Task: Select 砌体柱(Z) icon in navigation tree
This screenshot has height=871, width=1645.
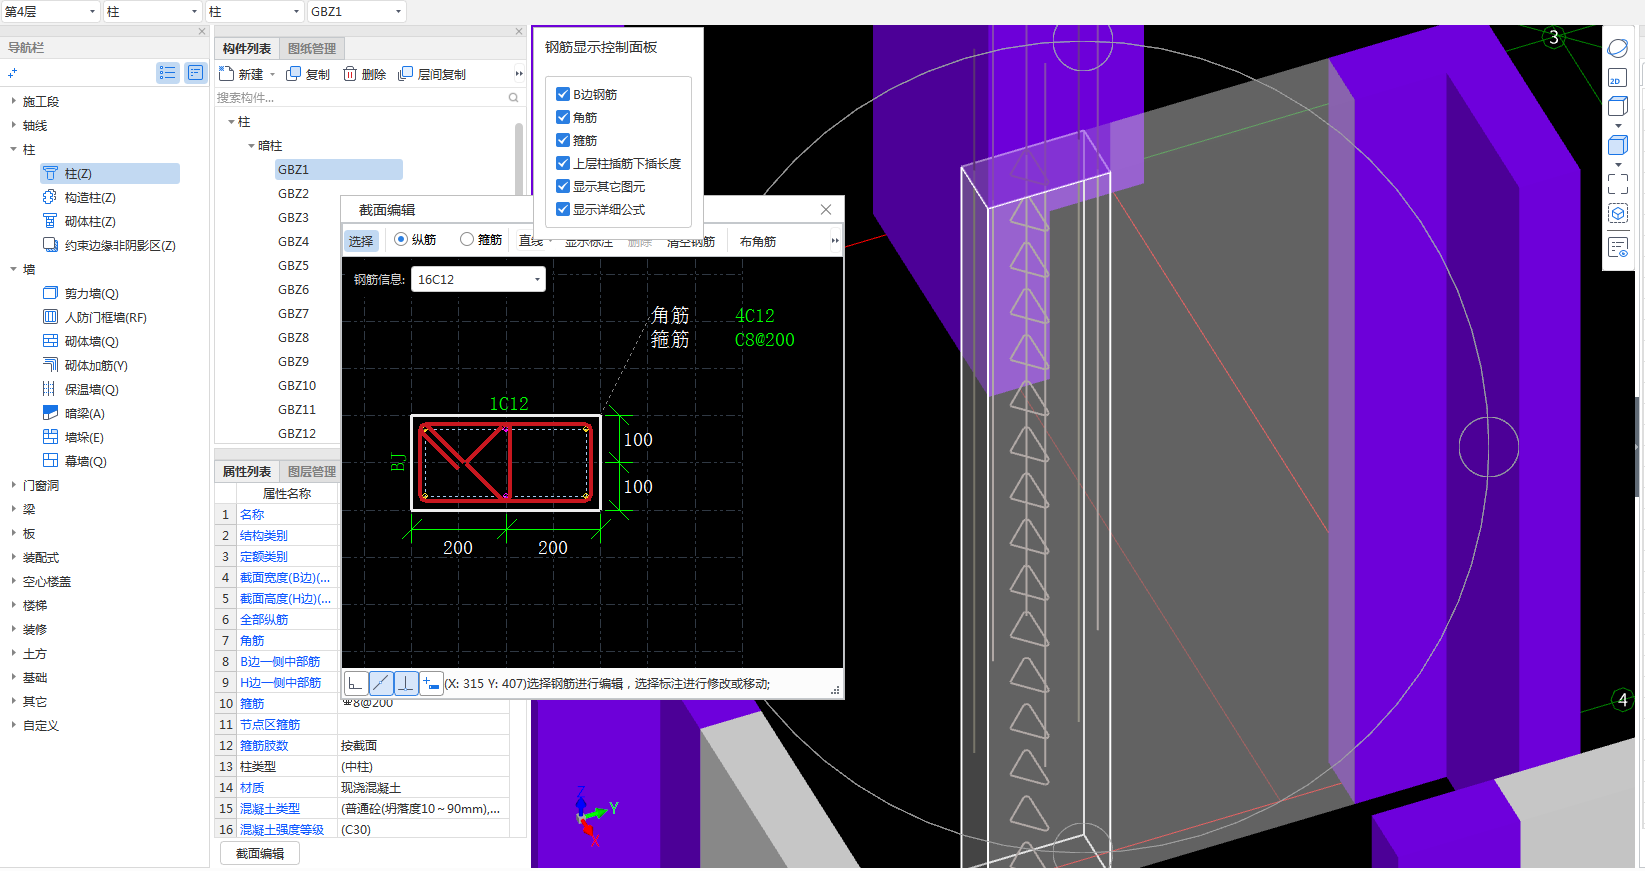Action: (50, 221)
